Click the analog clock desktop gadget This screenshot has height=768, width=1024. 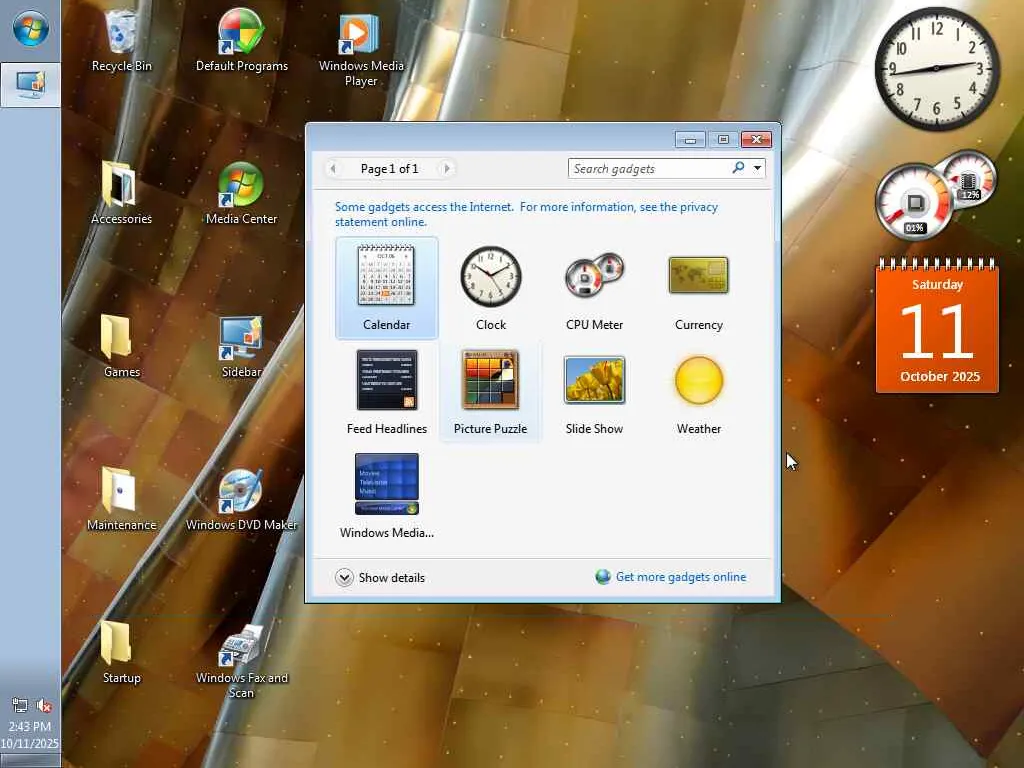click(936, 68)
